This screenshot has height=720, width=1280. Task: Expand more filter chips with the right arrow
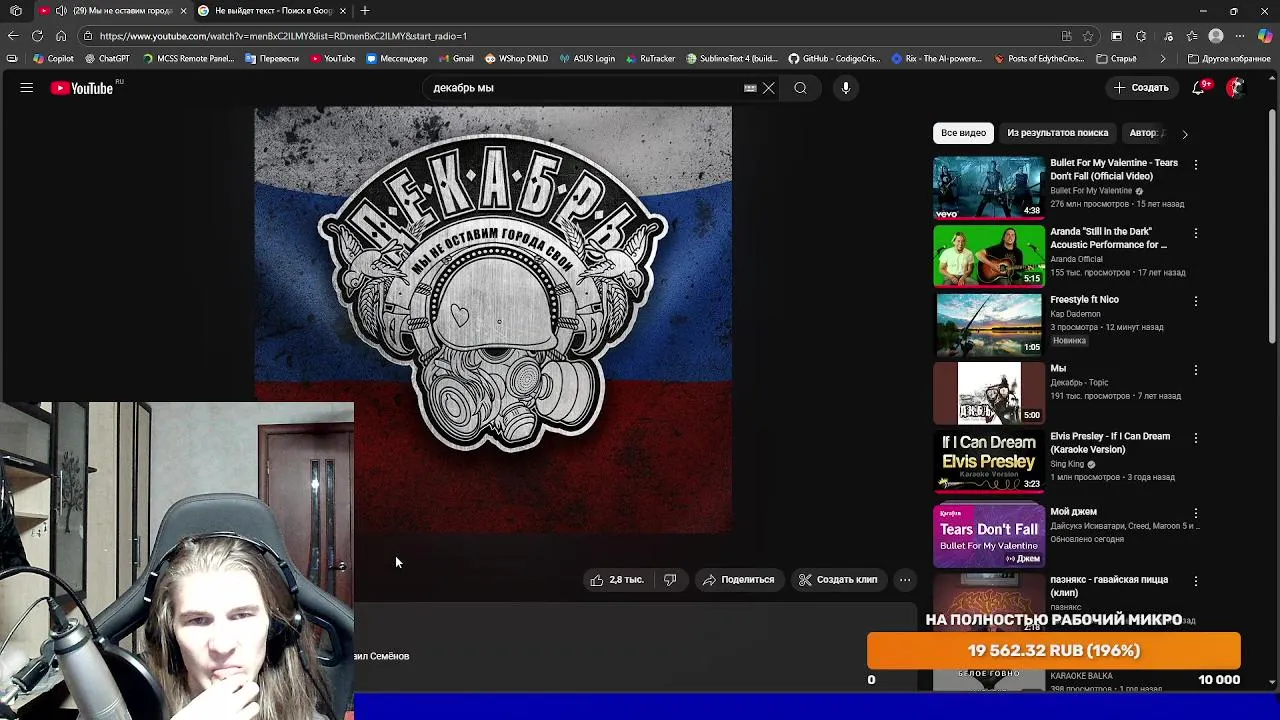click(1185, 133)
